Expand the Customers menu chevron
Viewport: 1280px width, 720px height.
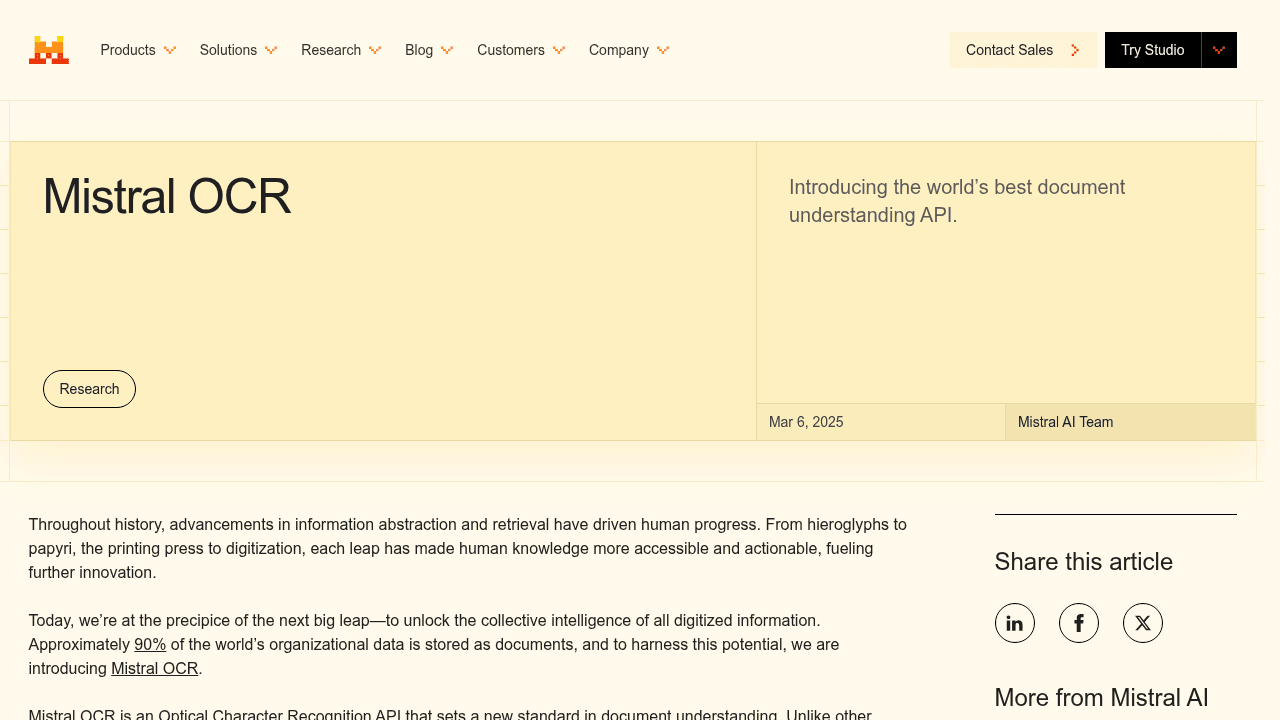pyautogui.click(x=559, y=50)
